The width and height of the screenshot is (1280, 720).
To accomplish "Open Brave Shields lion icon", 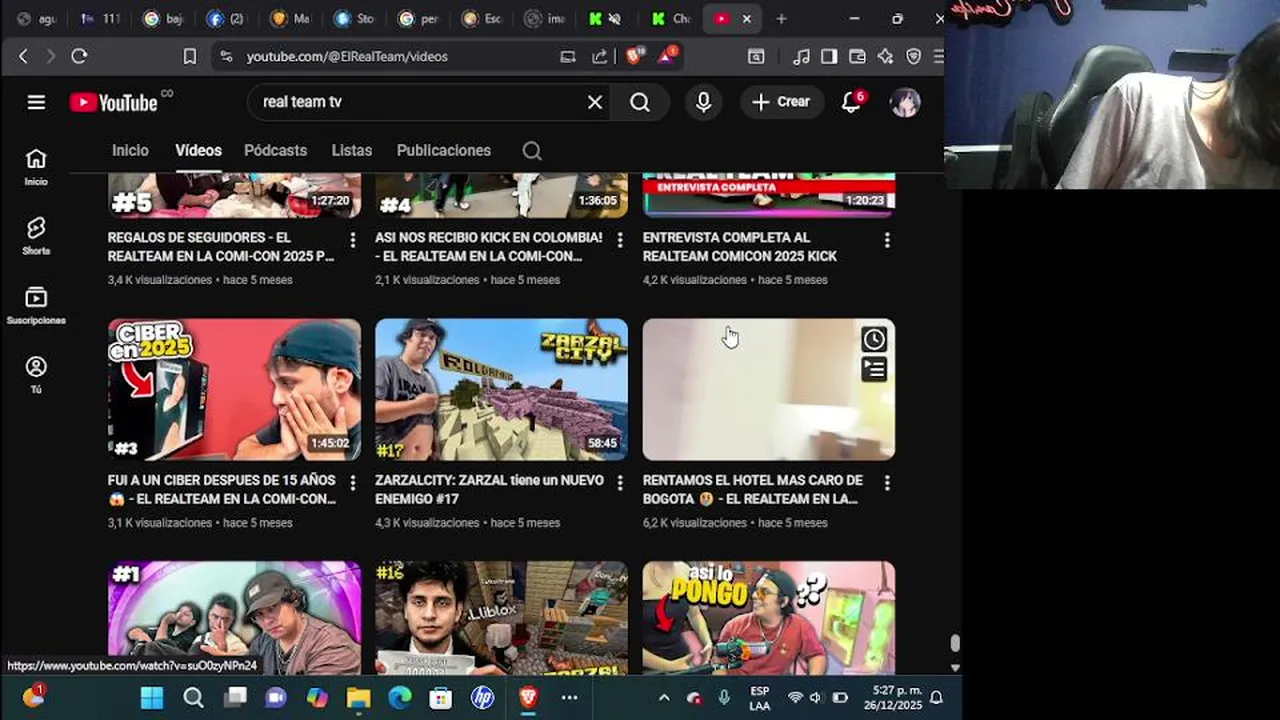I will (x=634, y=56).
